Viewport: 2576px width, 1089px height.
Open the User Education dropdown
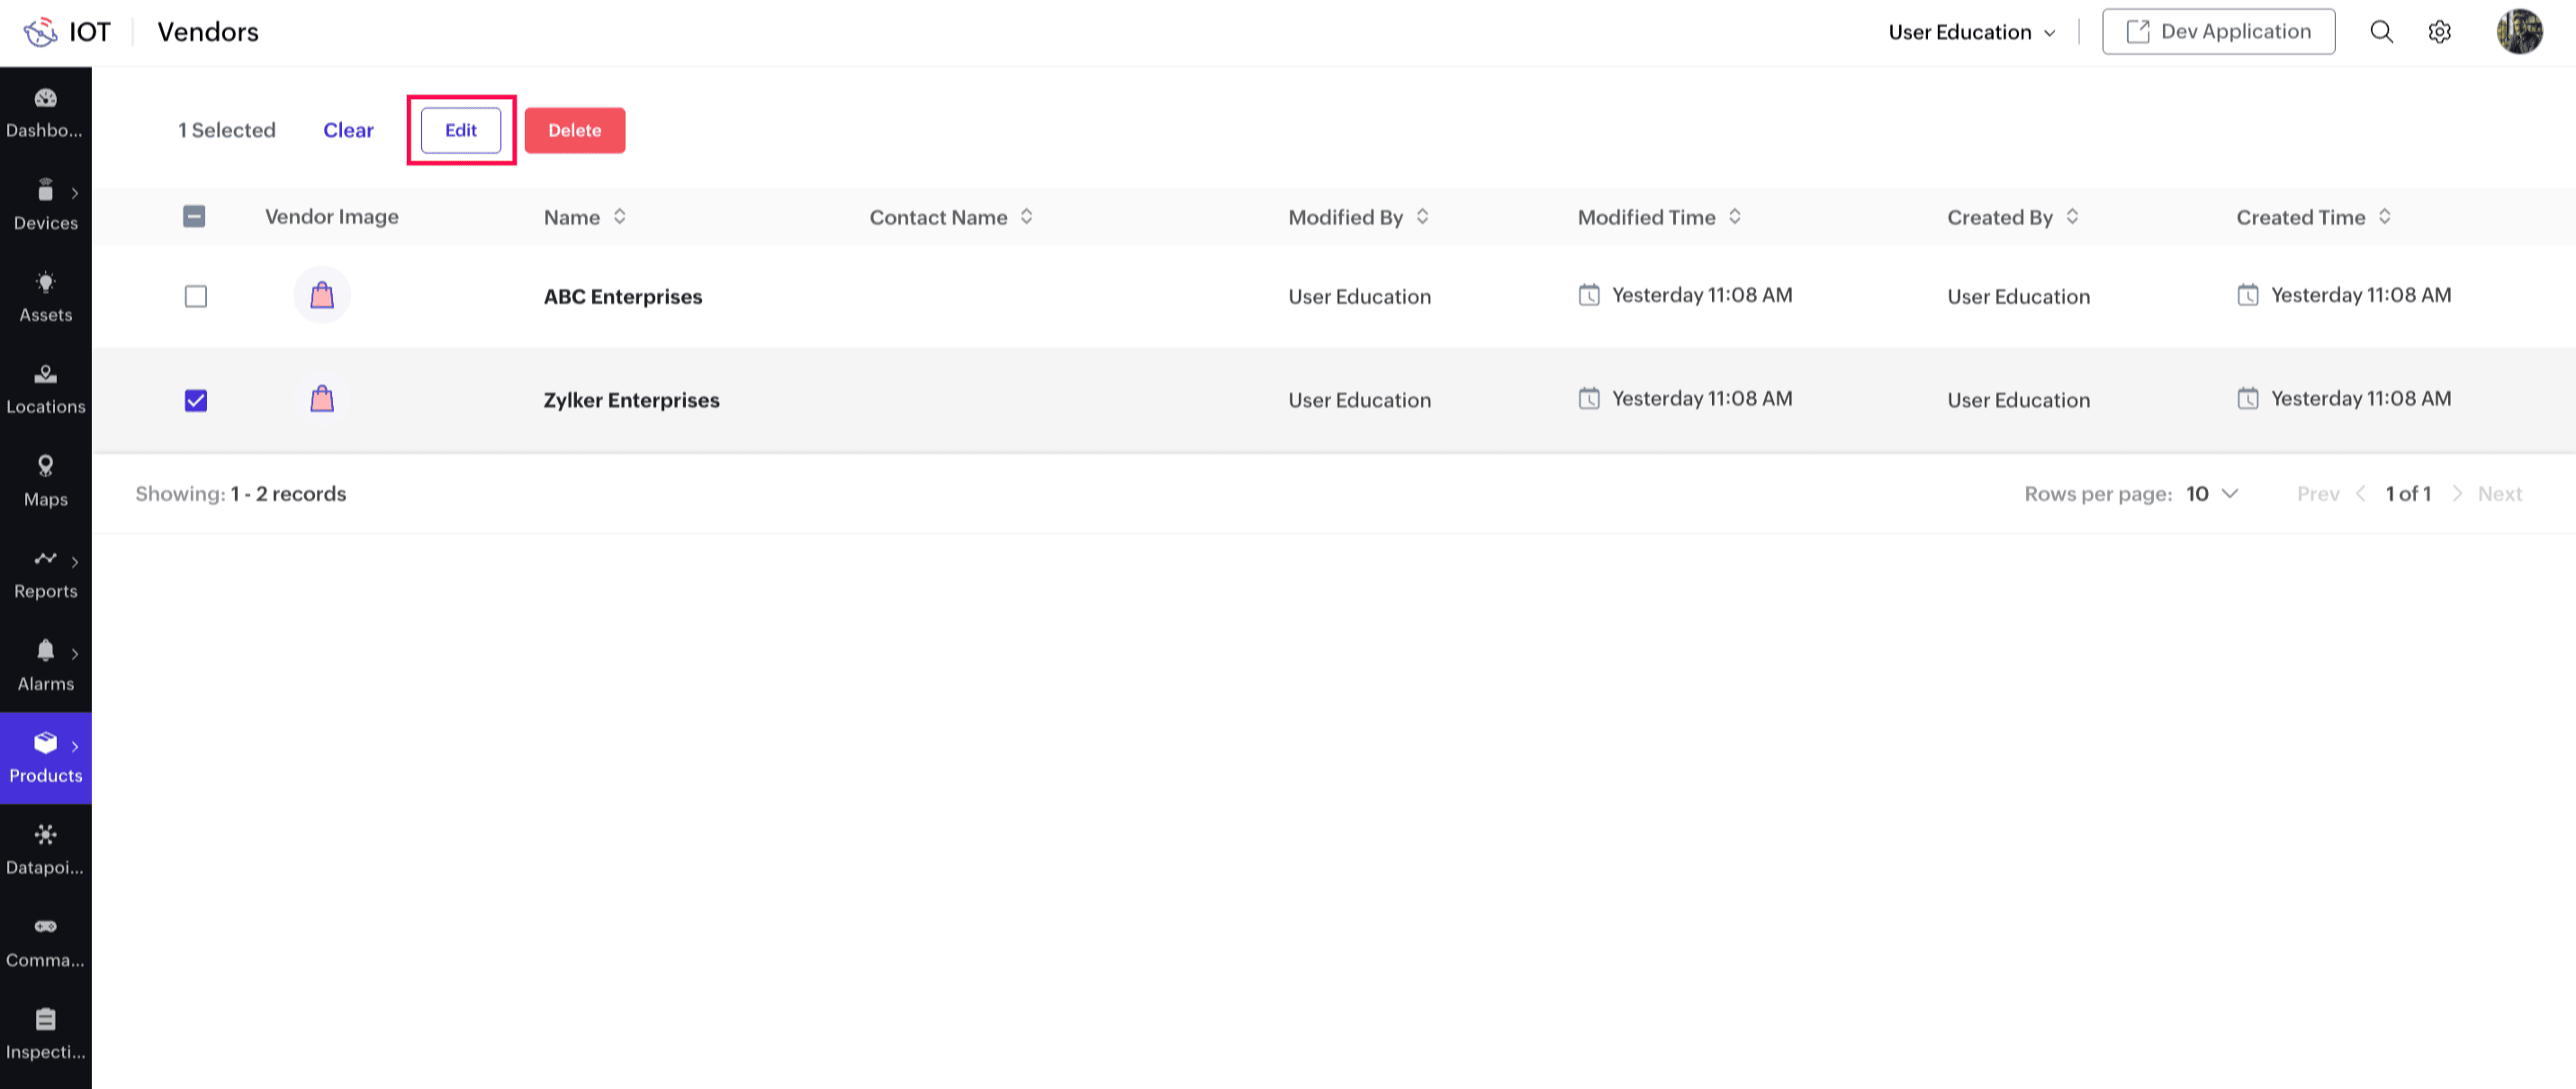(x=1971, y=32)
